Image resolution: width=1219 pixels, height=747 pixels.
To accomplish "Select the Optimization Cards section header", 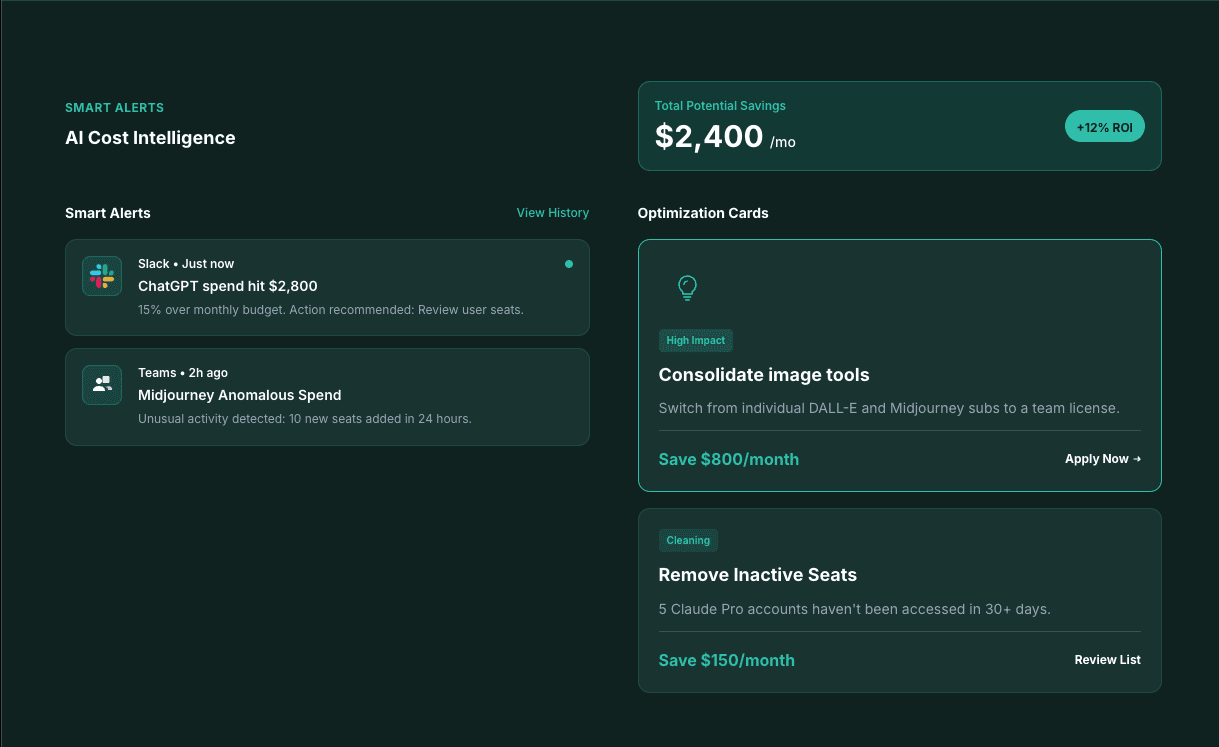I will pyautogui.click(x=703, y=213).
